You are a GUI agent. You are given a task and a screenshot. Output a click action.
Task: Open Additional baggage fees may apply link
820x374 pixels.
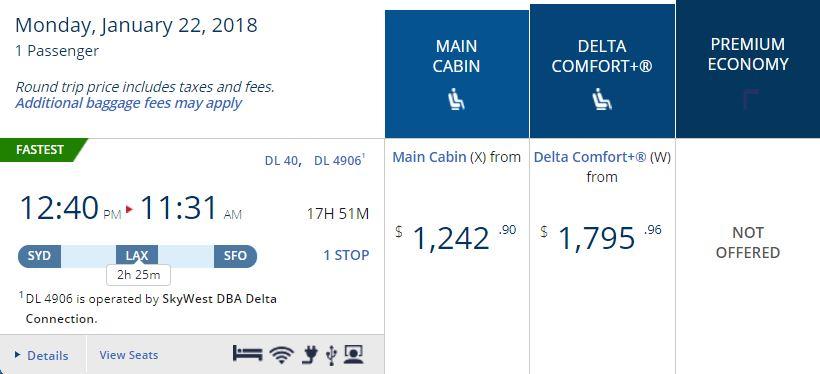(129, 103)
